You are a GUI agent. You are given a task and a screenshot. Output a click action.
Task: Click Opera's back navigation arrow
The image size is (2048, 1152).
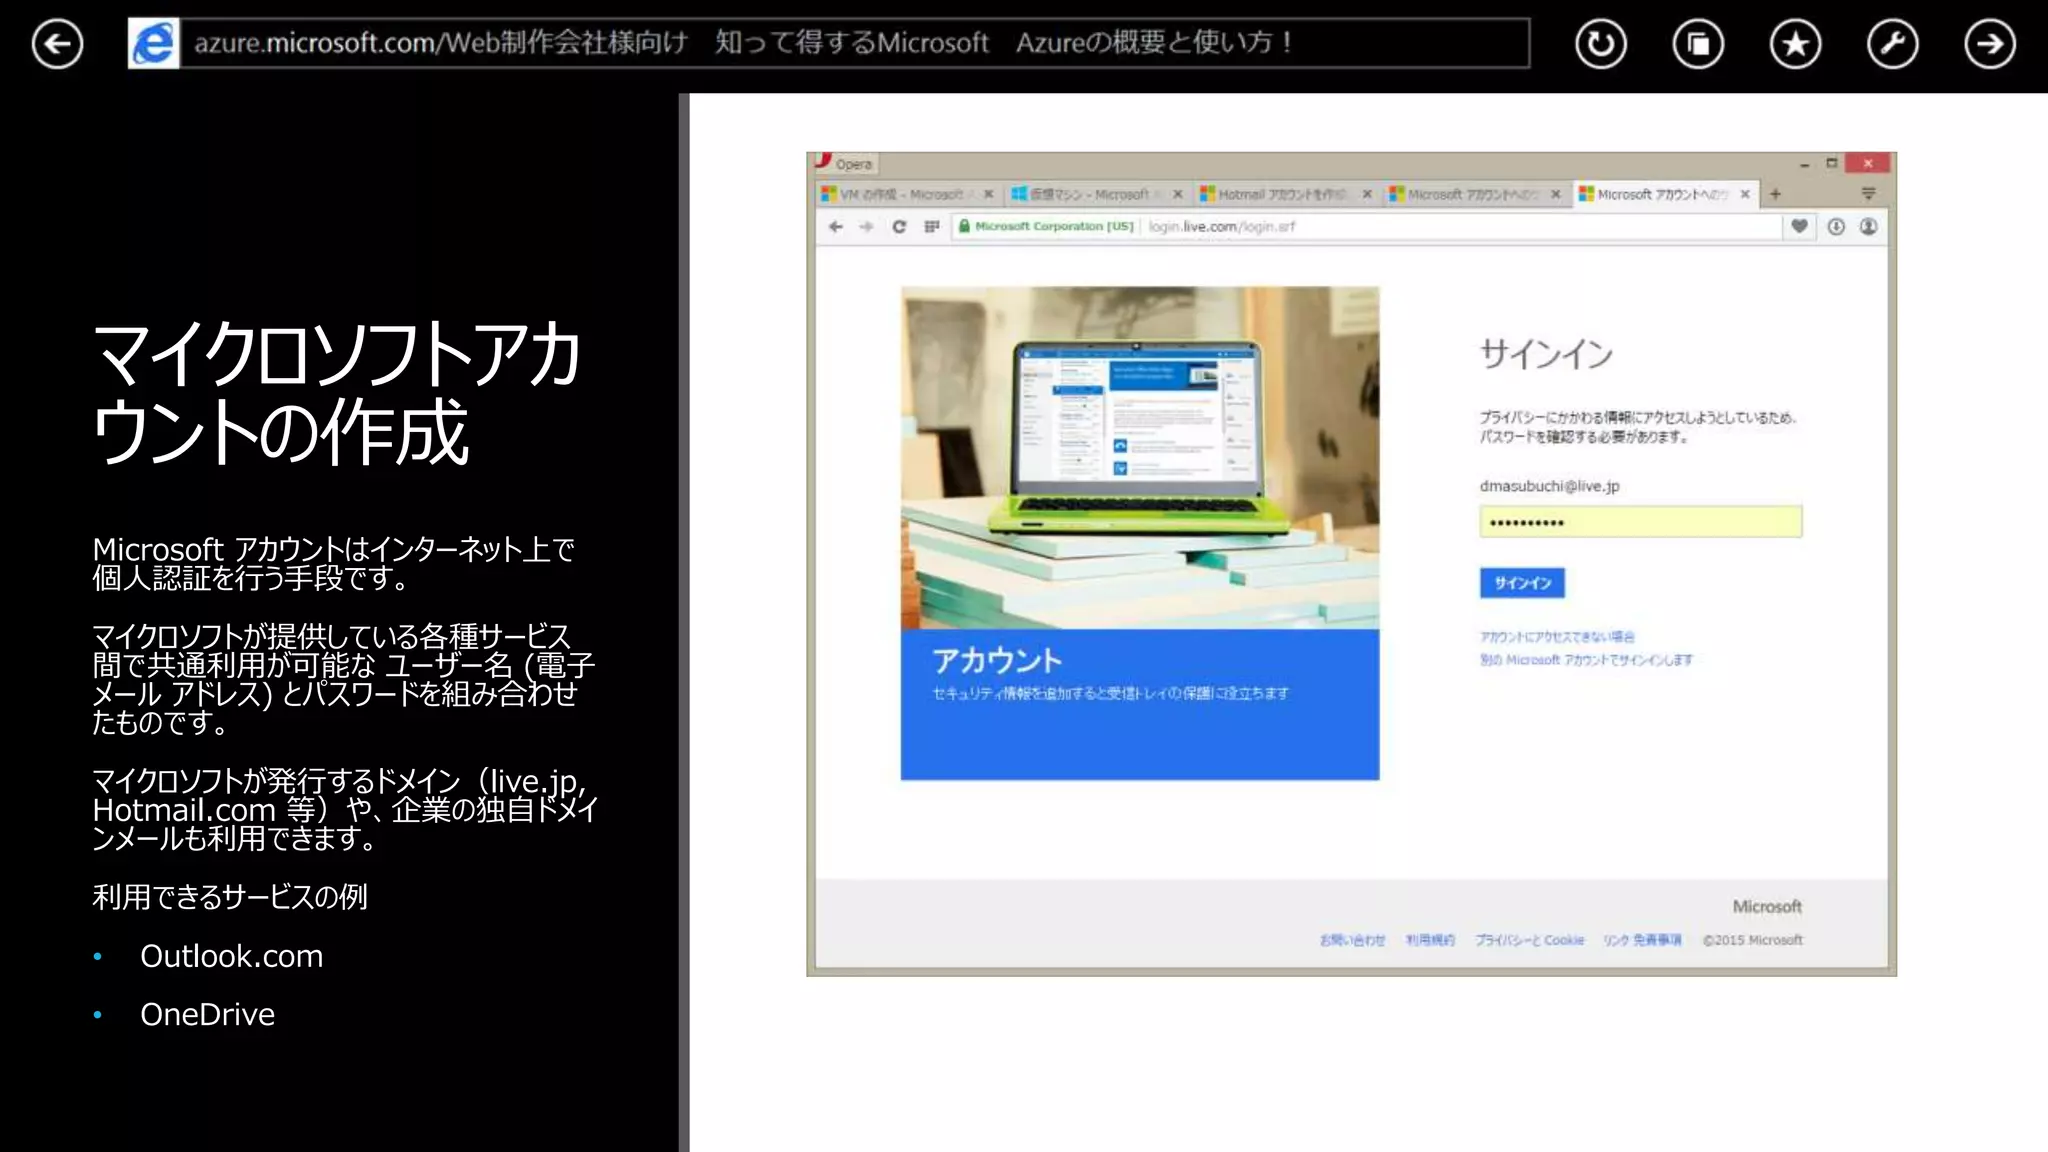836,227
